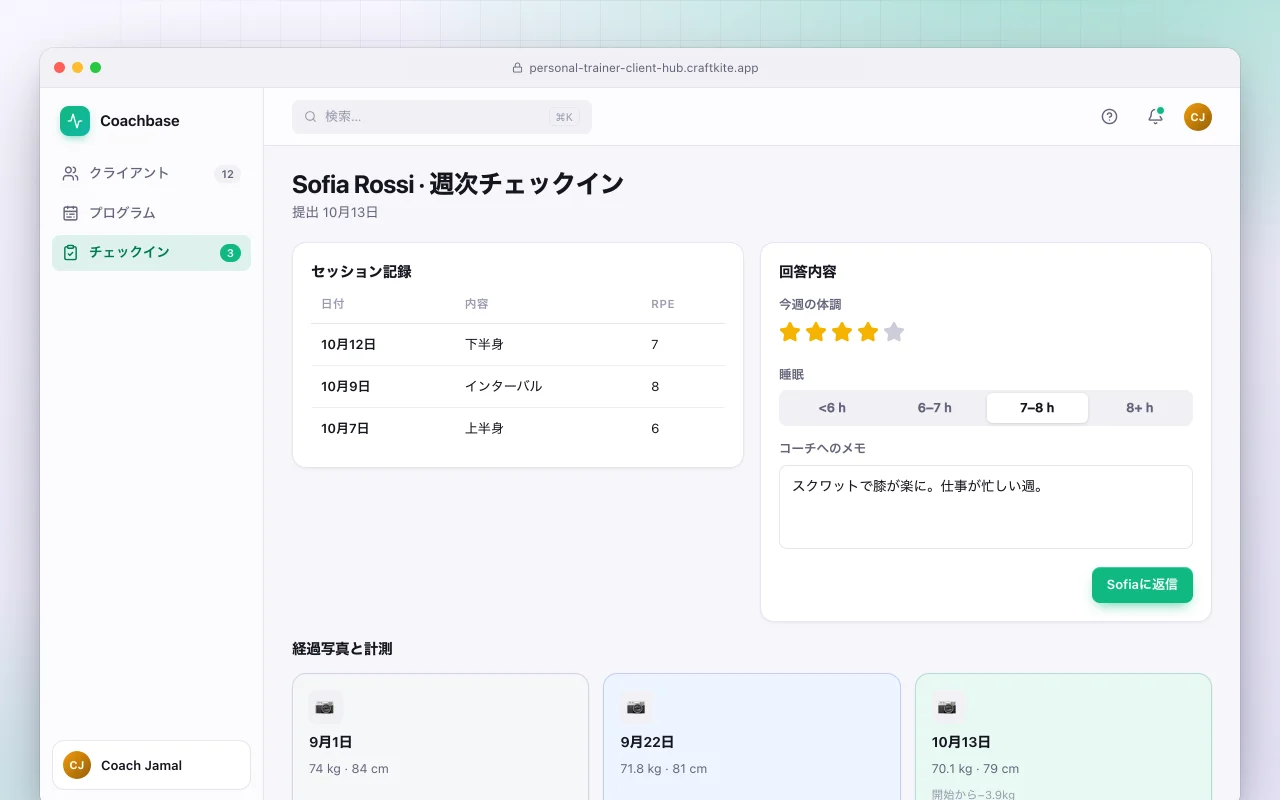Select the 8+ h sleep option
This screenshot has width=1280, height=800.
coord(1140,408)
